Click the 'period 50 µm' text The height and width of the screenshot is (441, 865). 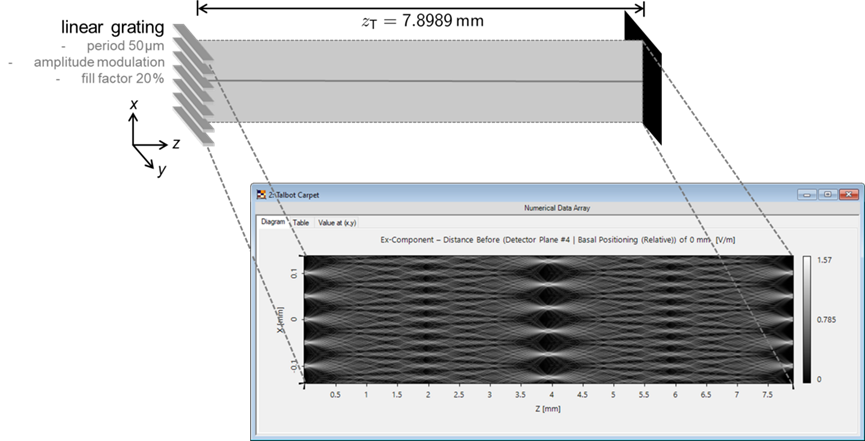coord(125,45)
